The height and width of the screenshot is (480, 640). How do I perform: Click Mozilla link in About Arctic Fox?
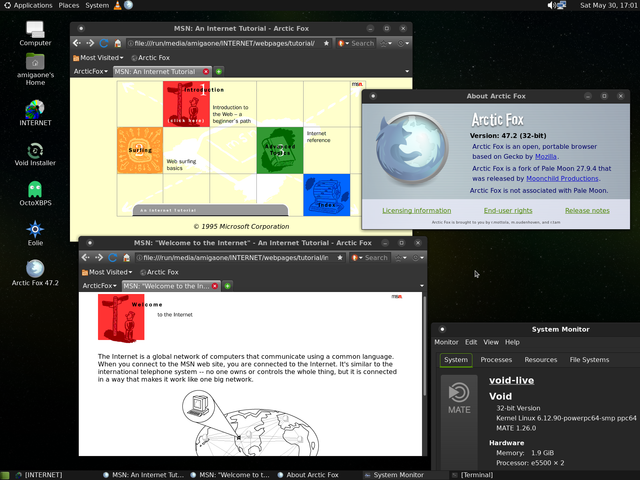(546, 156)
